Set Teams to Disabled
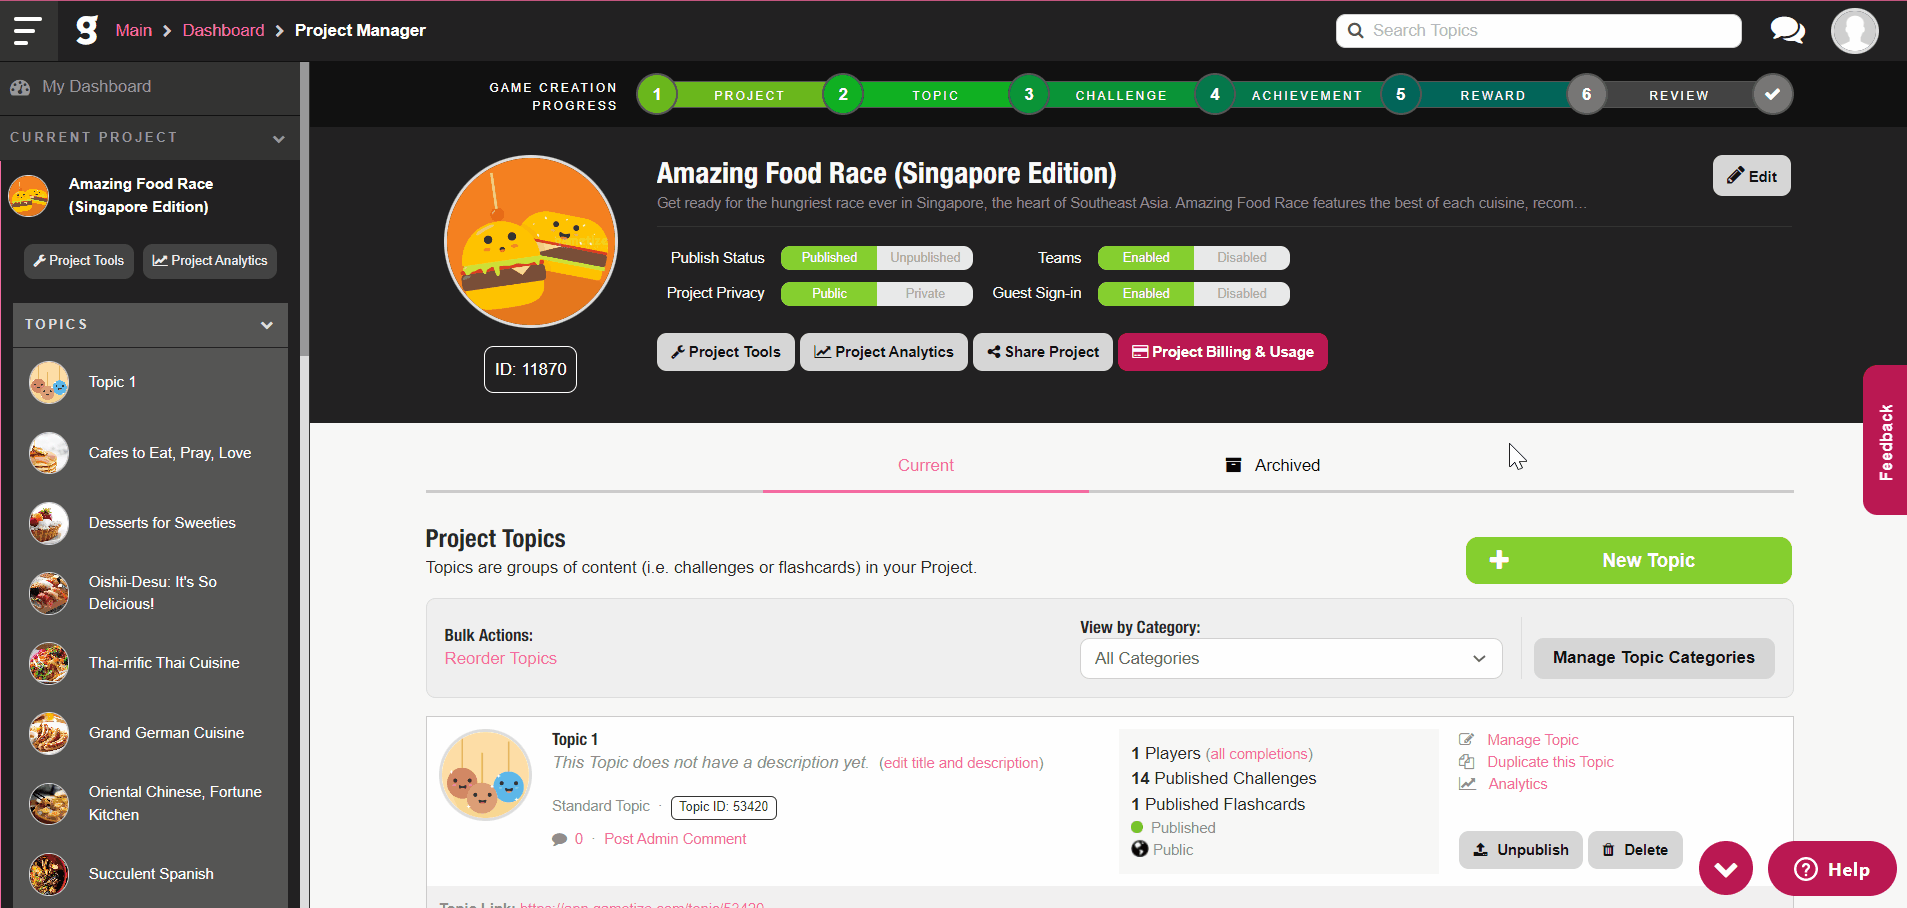 (1242, 258)
